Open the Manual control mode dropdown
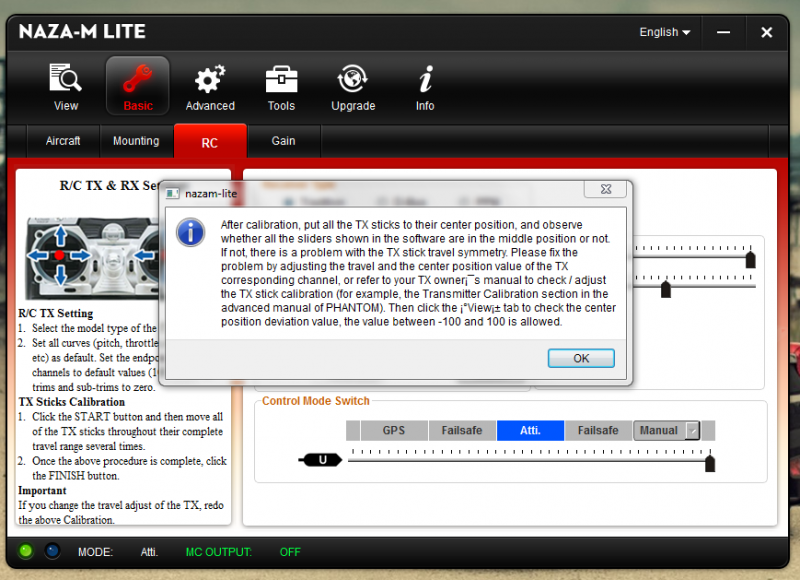This screenshot has width=800, height=580. pyautogui.click(x=692, y=431)
